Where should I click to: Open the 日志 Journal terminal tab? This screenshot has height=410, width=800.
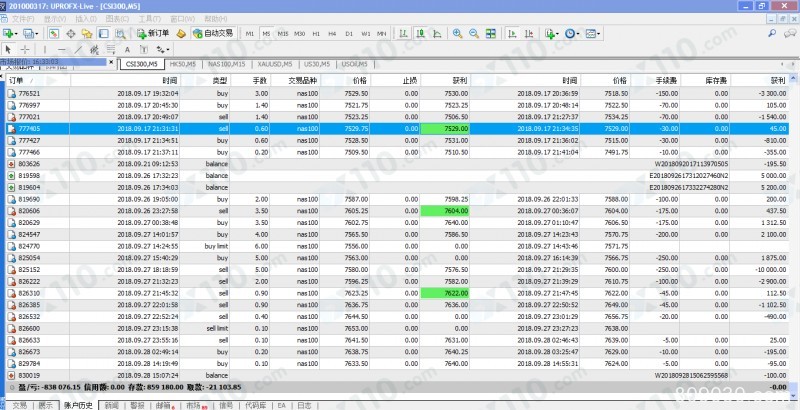click(304, 405)
